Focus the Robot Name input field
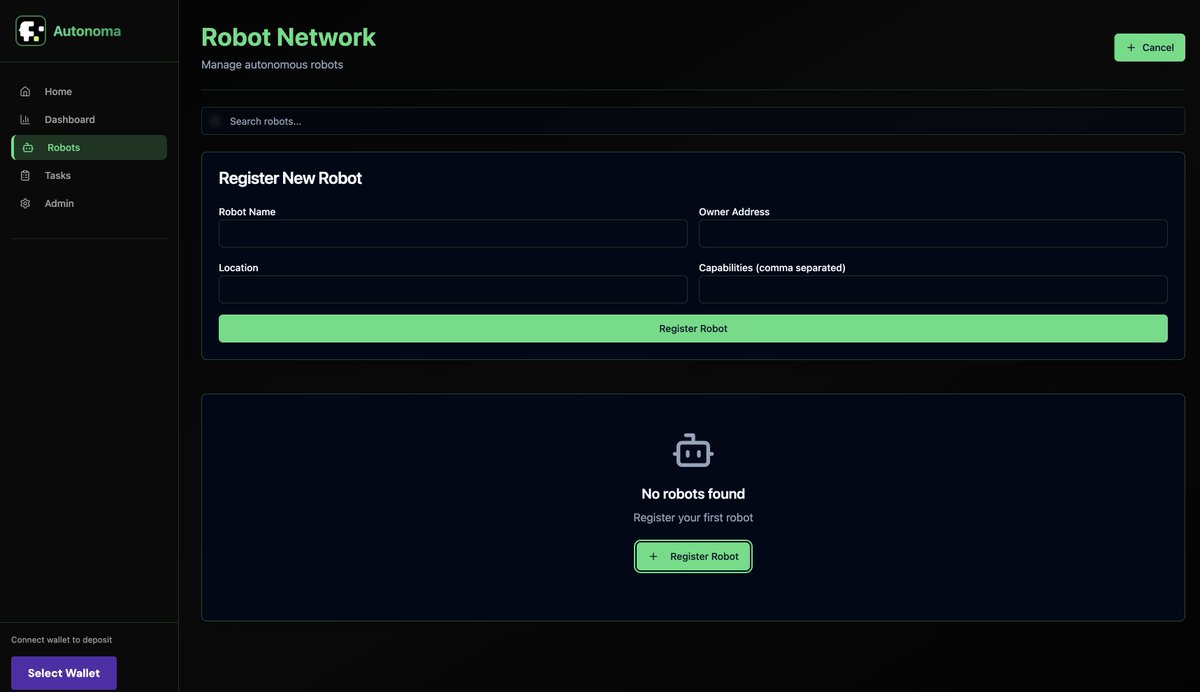The height and width of the screenshot is (692, 1200). 453,234
